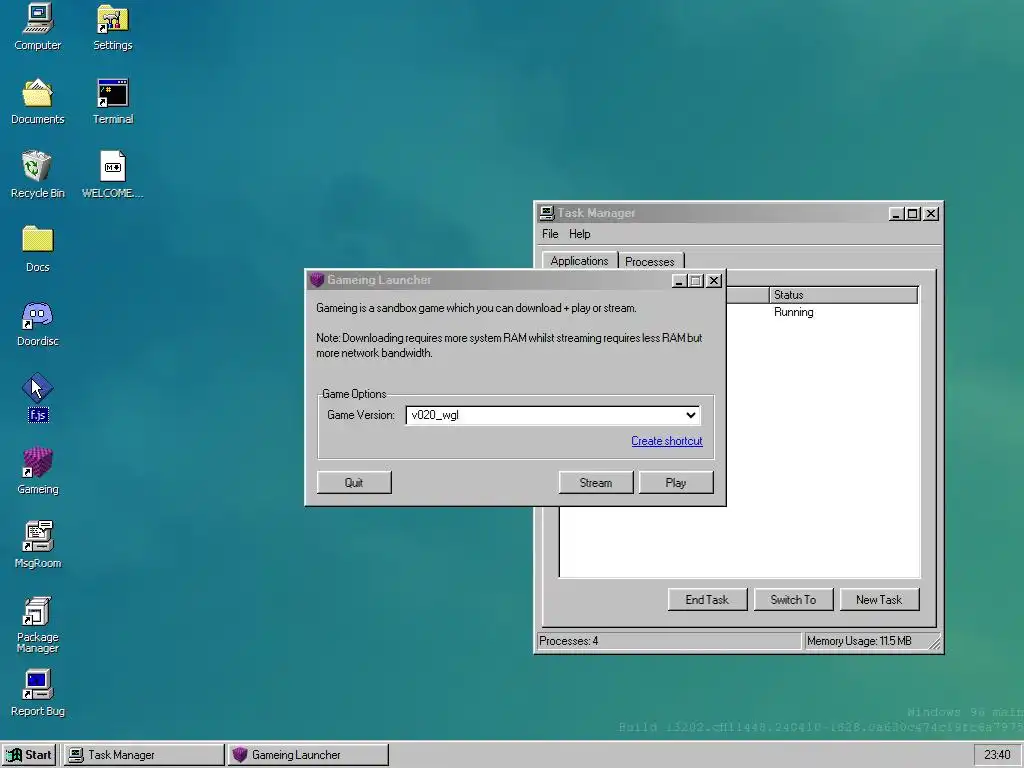This screenshot has width=1024, height=768.
Task: Click the Play button in launcher
Action: [676, 483]
